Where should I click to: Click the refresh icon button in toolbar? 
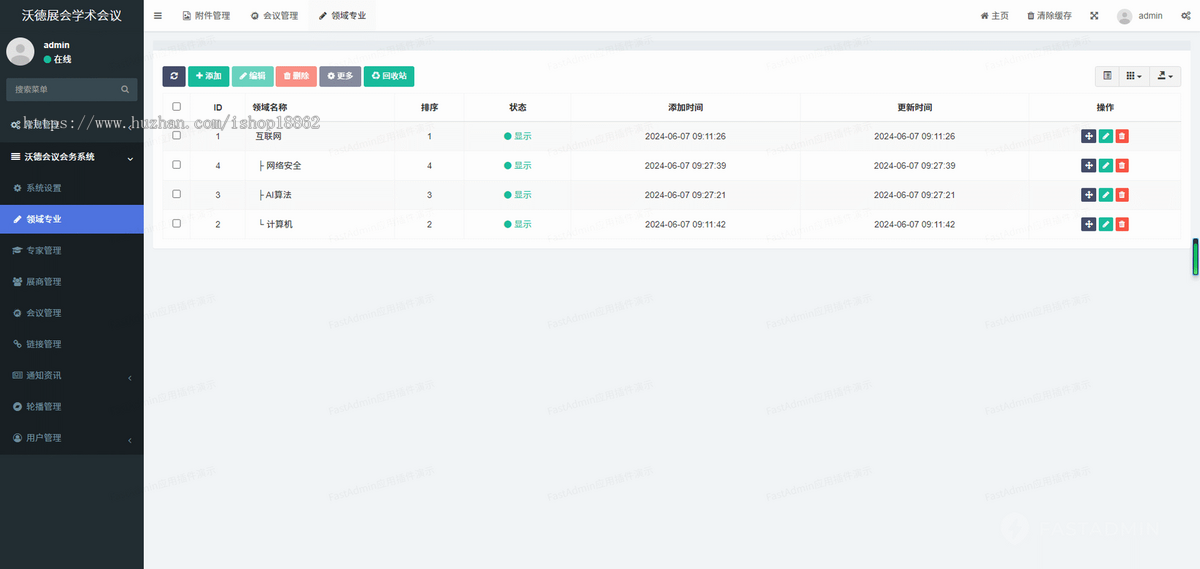(x=174, y=76)
